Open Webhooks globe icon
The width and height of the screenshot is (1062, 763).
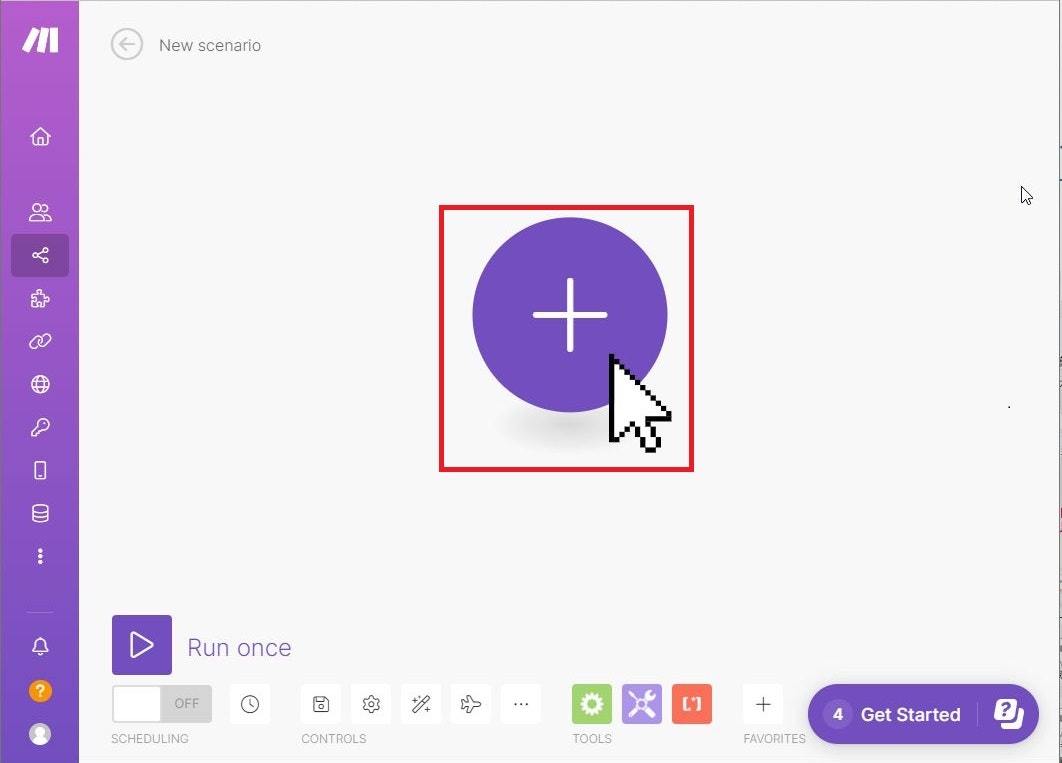(40, 385)
